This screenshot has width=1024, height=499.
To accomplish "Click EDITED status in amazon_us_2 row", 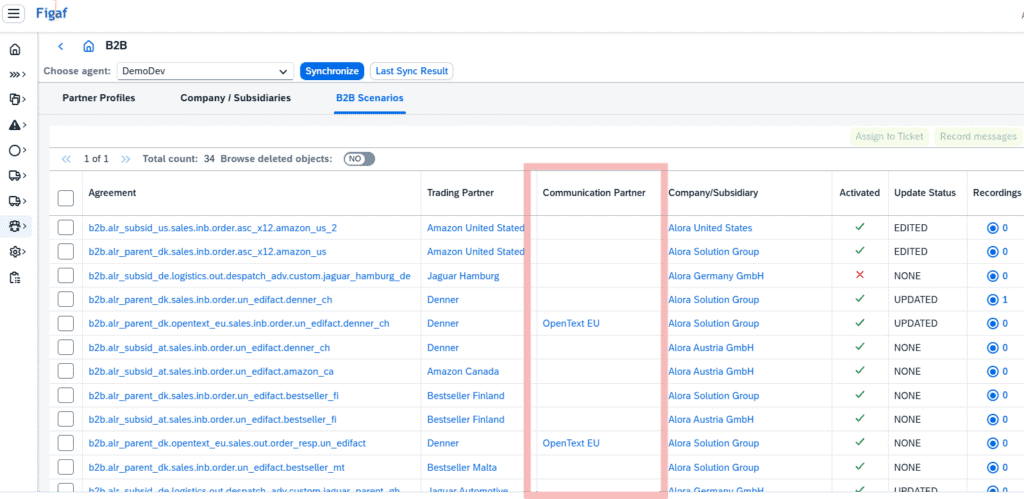I will point(910,228).
